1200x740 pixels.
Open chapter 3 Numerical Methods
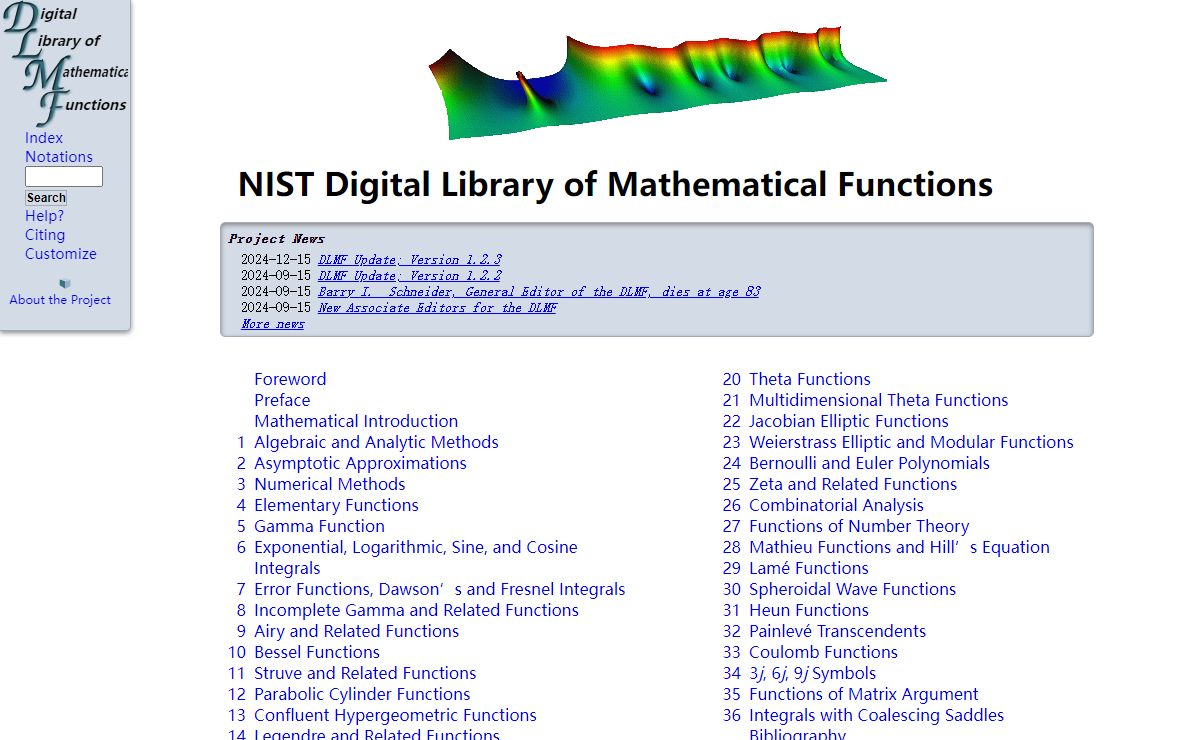pos(330,484)
